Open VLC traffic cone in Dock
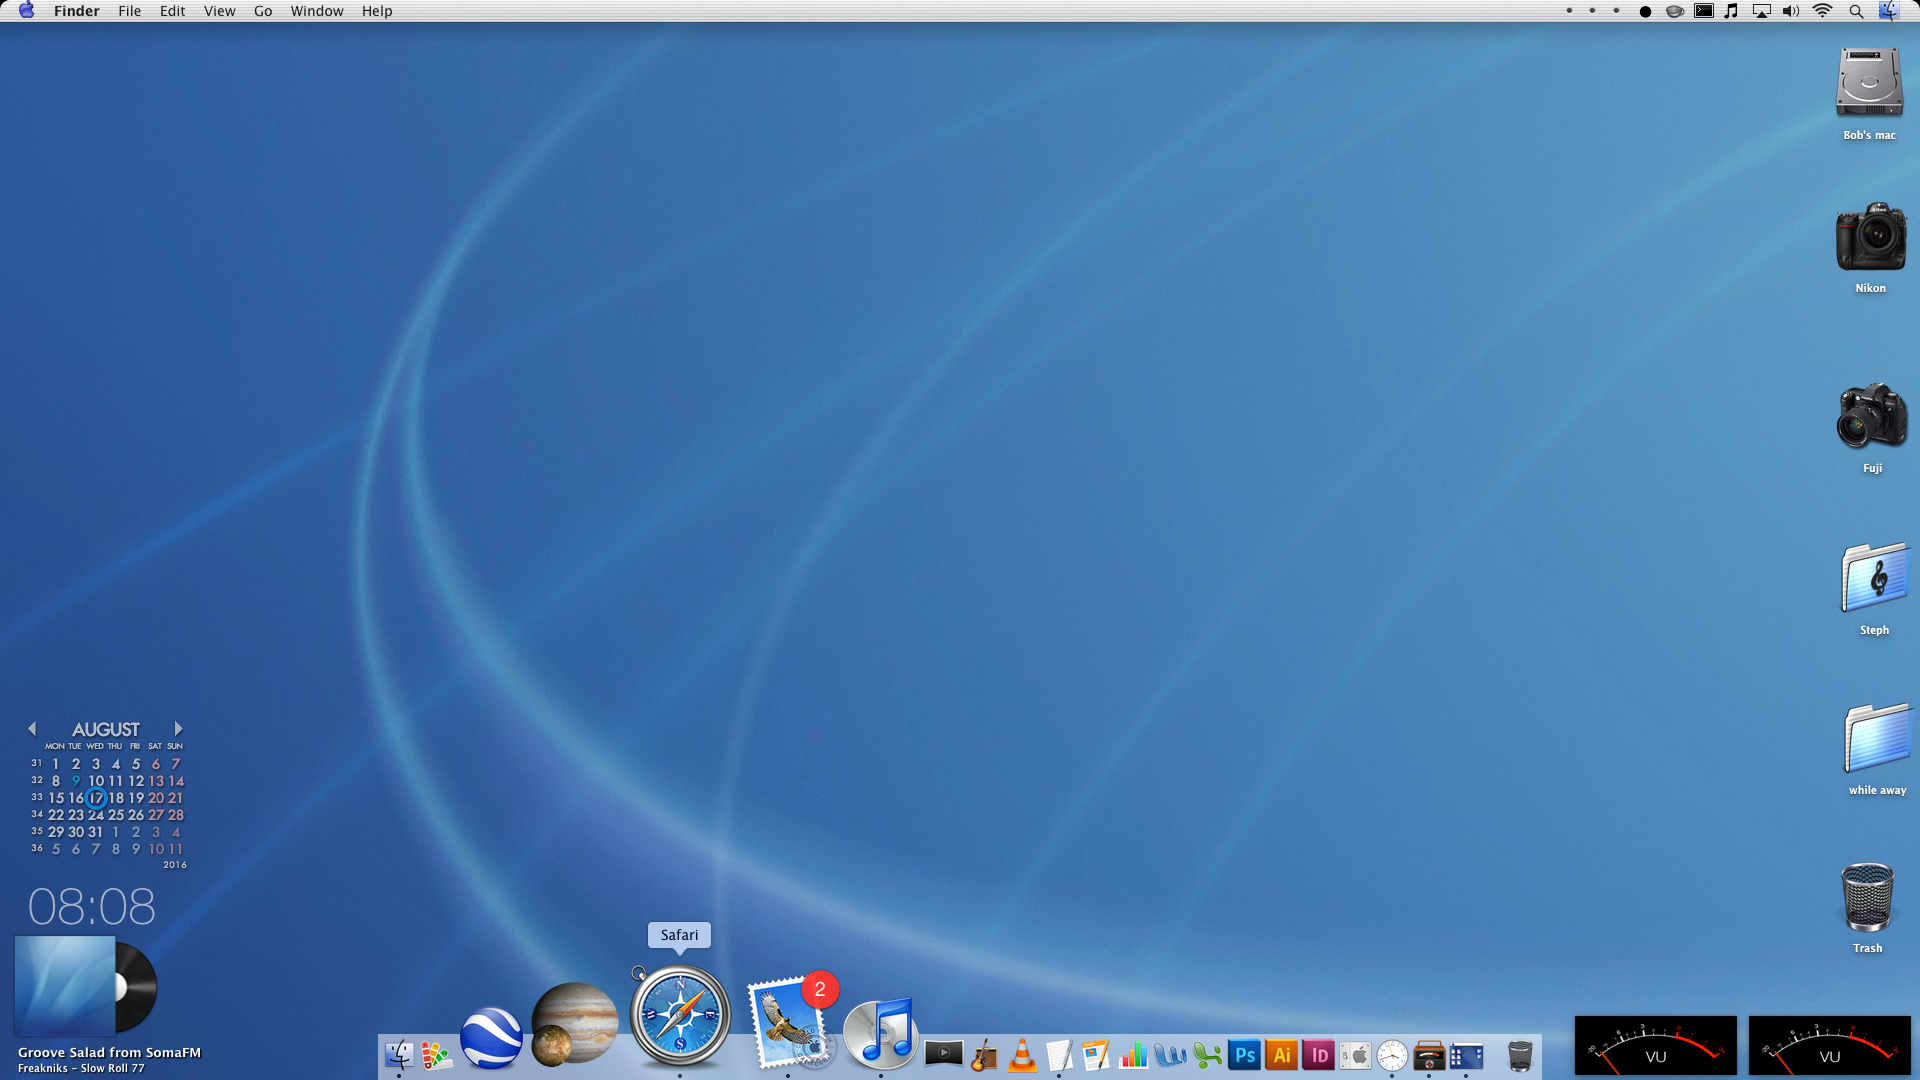 (1022, 1055)
